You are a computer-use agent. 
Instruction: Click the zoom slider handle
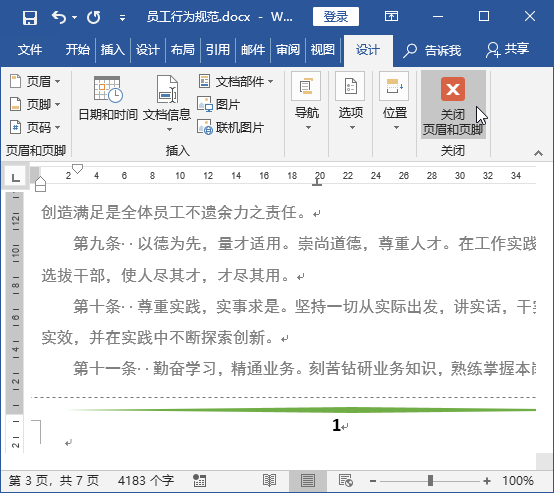[430, 481]
